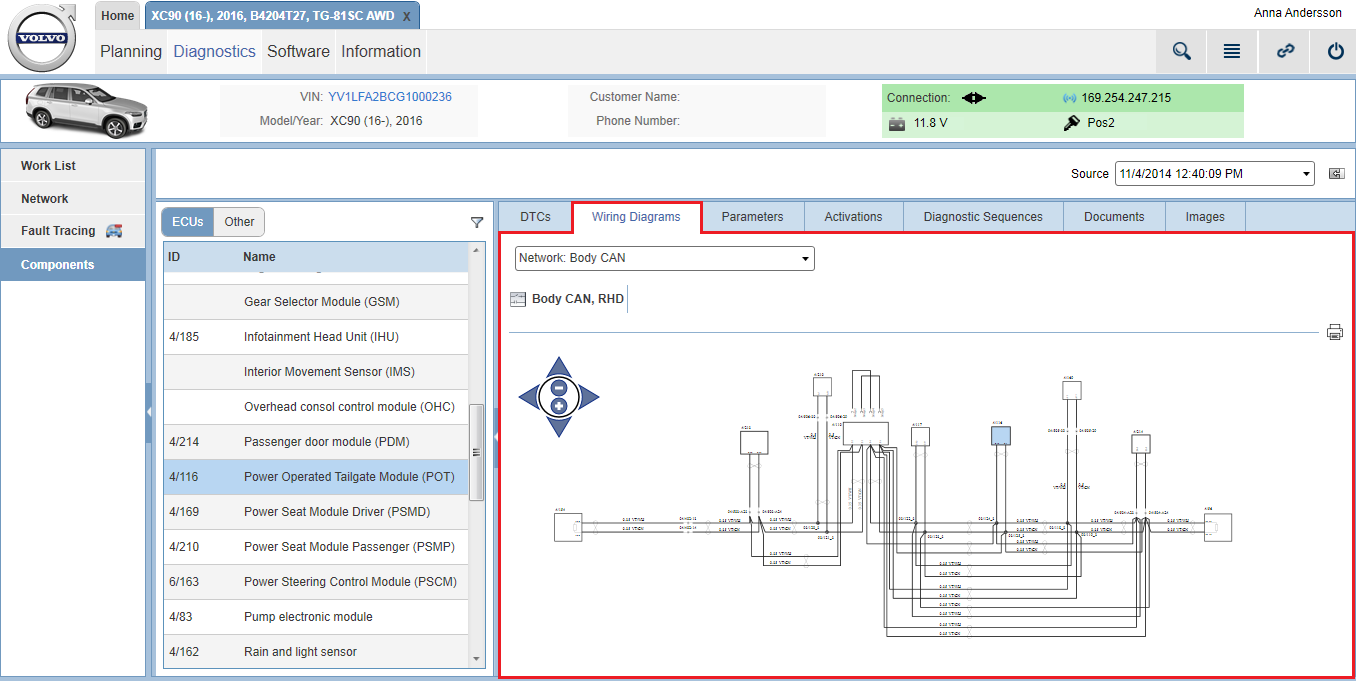1356x681 pixels.
Task: Open Network in sidebar
Action: (x=73, y=199)
